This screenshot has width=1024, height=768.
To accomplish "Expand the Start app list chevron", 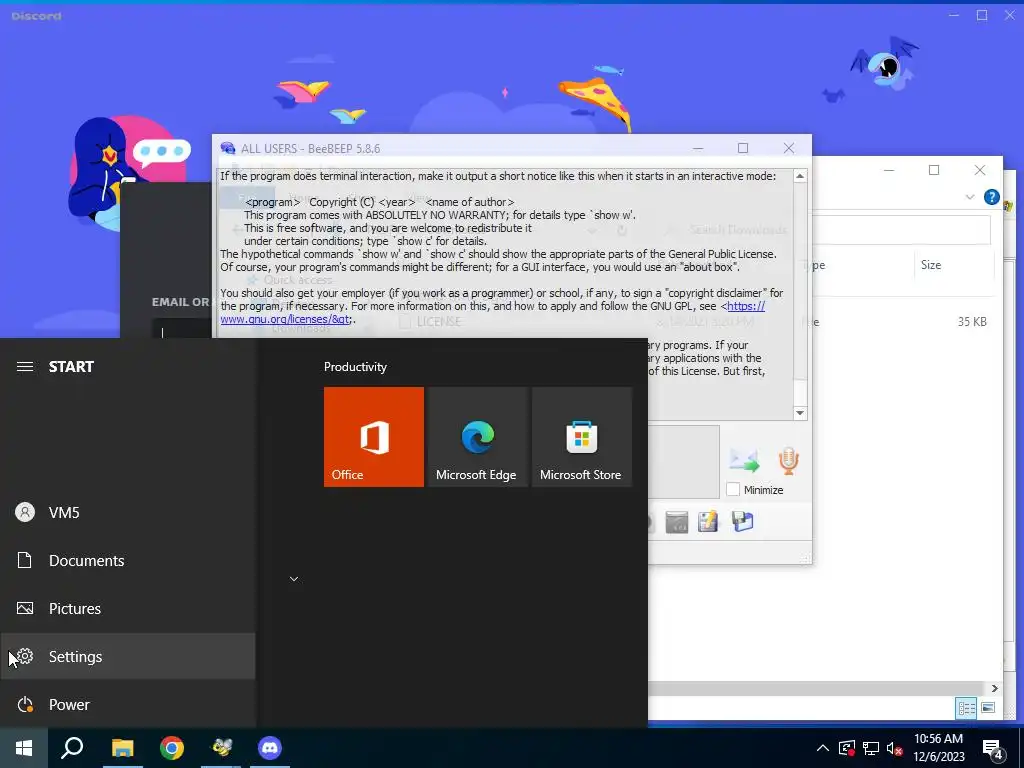I will (x=294, y=579).
